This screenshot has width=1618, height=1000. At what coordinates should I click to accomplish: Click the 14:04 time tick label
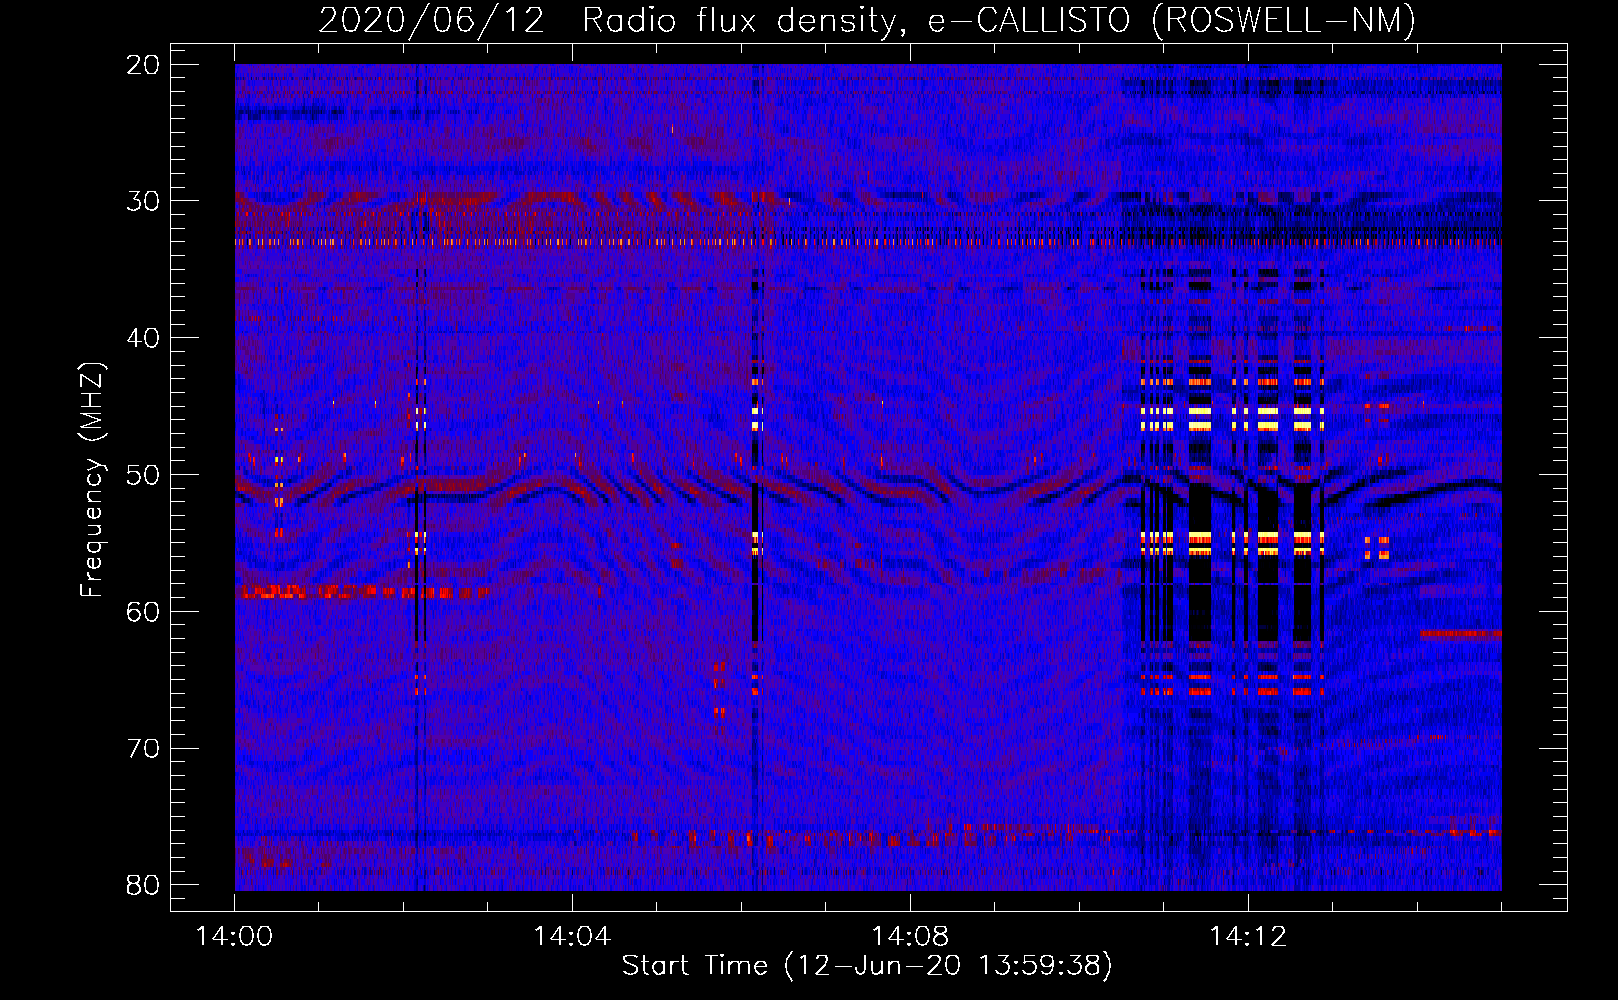click(572, 937)
